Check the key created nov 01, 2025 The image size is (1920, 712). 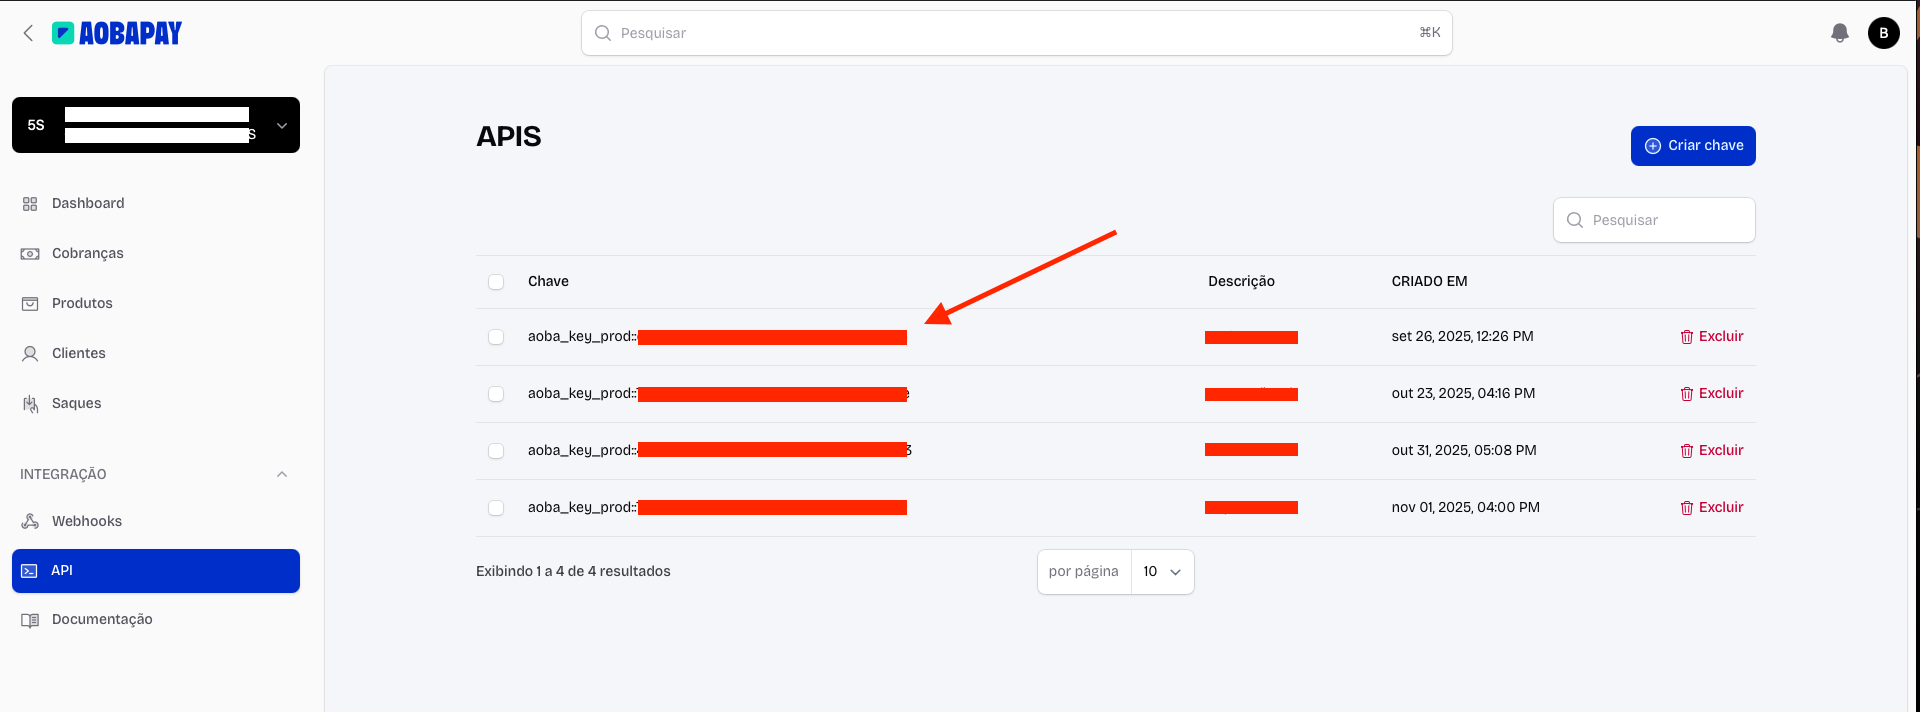[496, 508]
